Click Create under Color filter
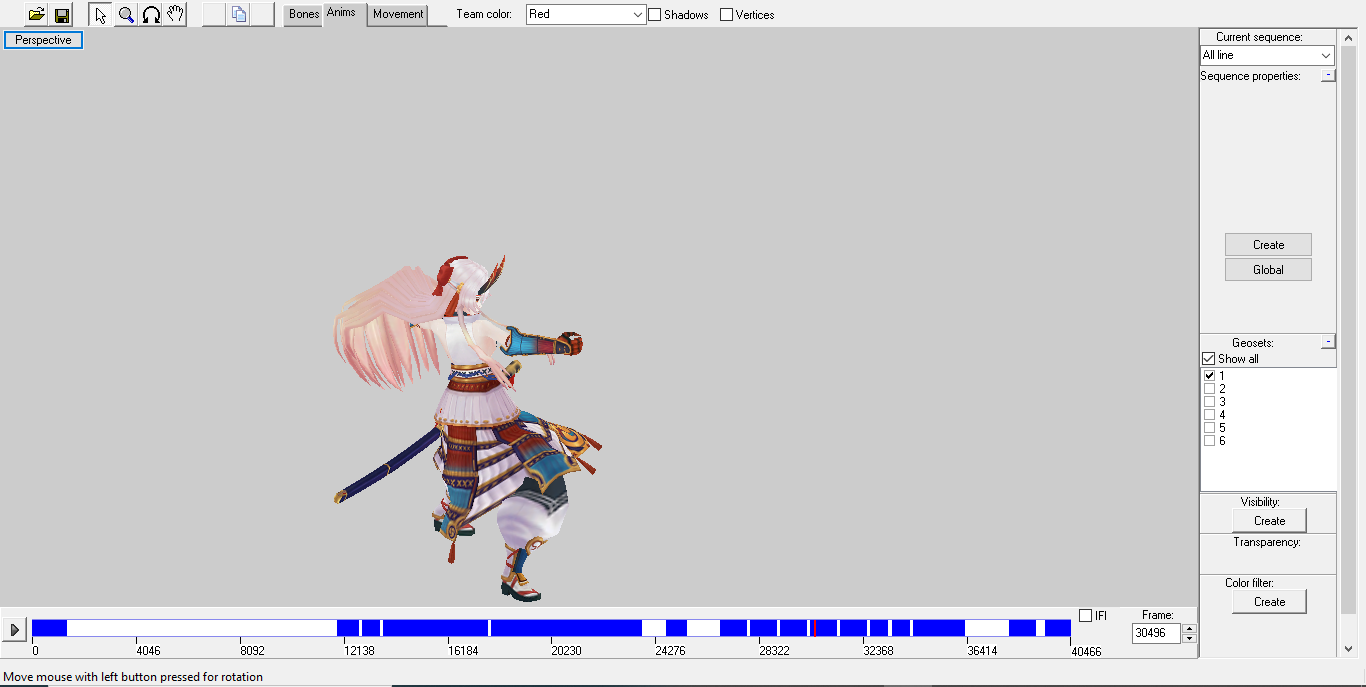The width and height of the screenshot is (1366, 687). 1269,602
